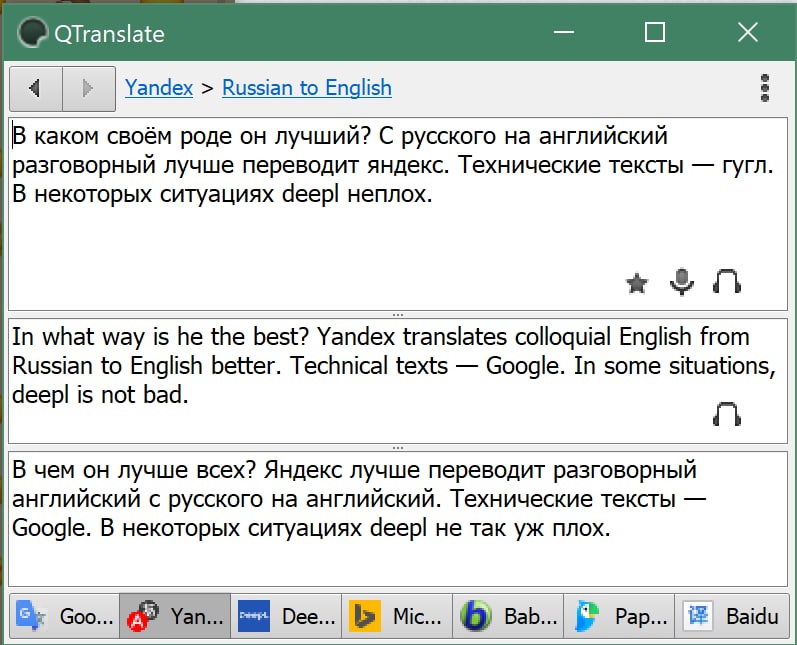Click the back navigation arrow button
797x645 pixels.
[x=36, y=88]
